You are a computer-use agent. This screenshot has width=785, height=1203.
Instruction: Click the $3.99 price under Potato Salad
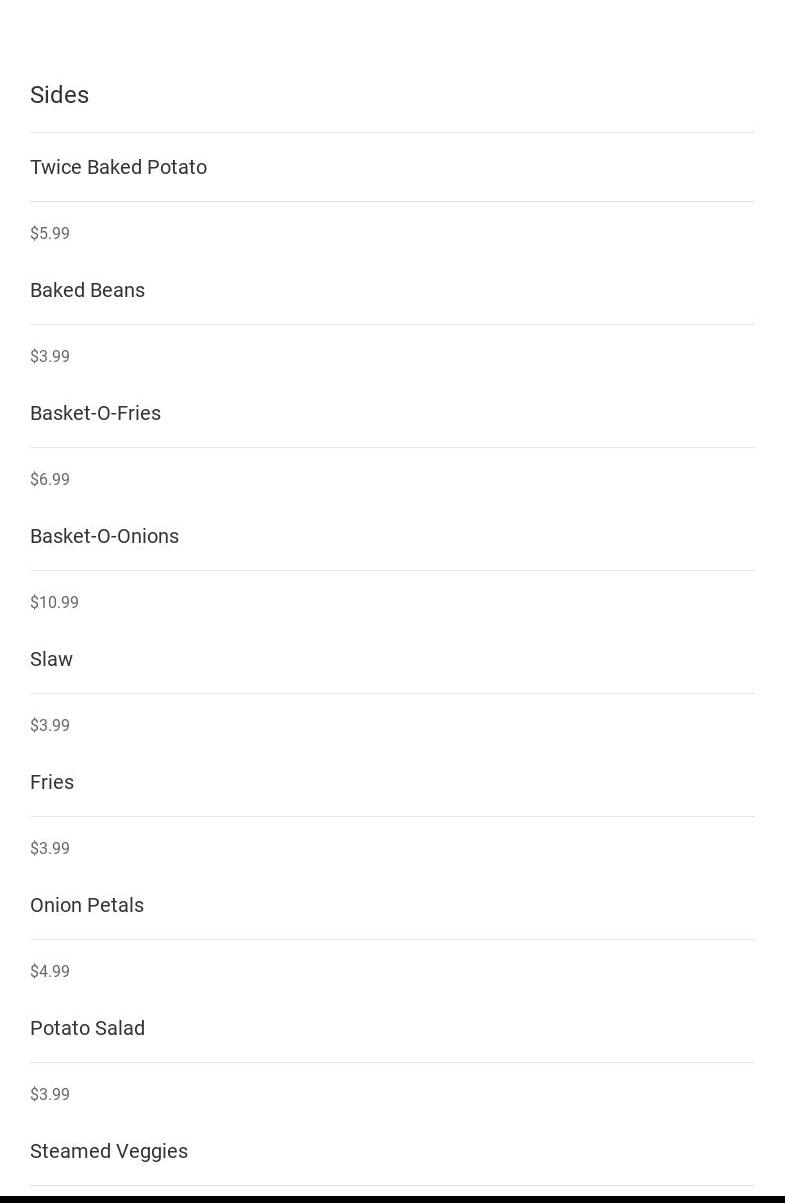pos(50,1094)
